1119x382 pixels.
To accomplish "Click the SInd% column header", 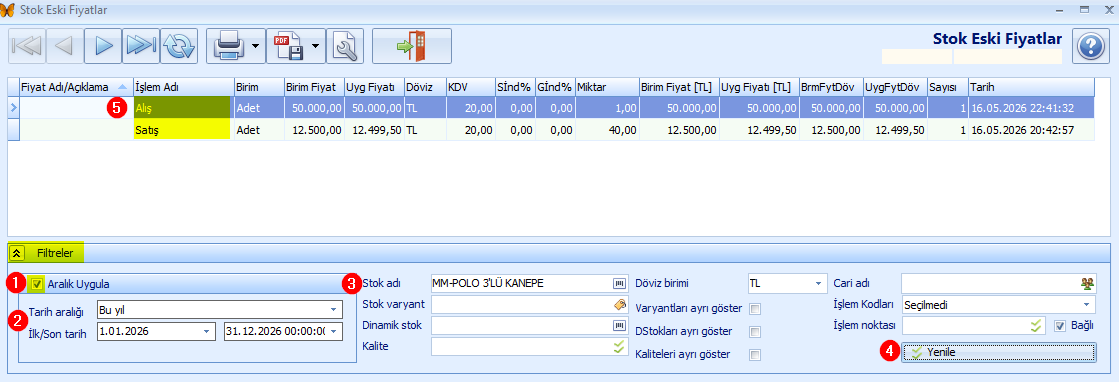I will click(516, 86).
